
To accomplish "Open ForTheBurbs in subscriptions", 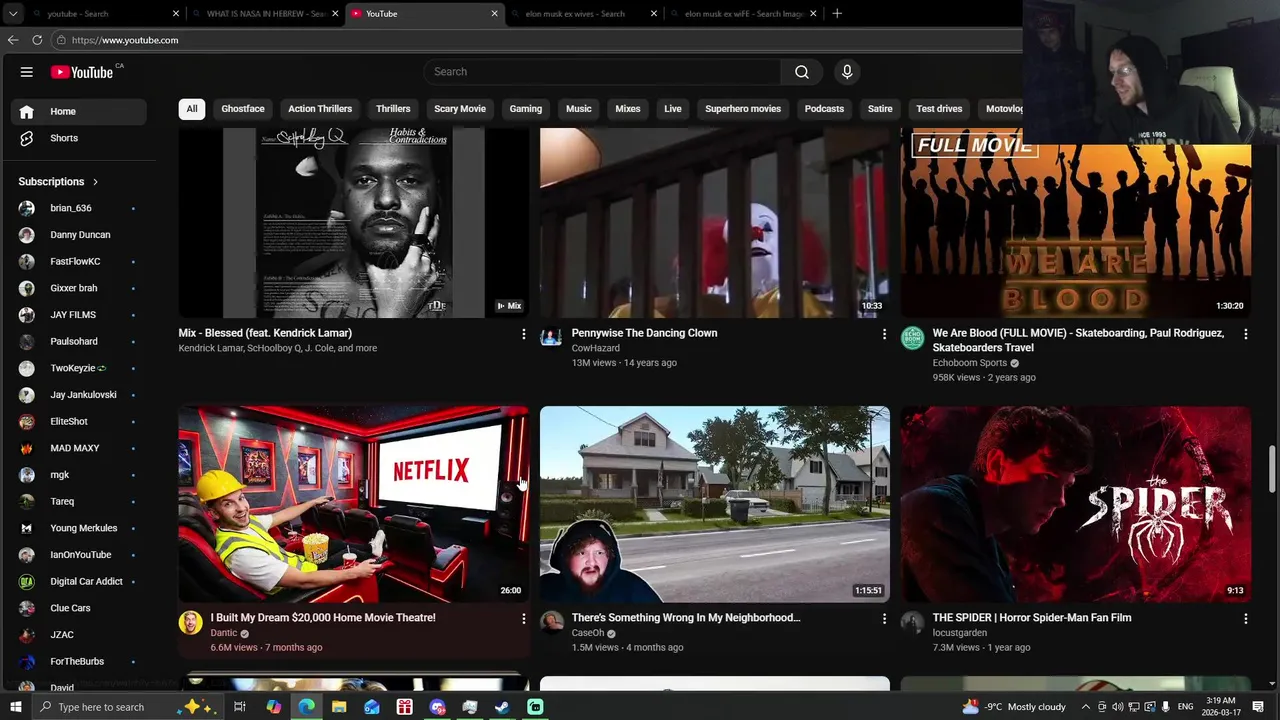I will (79, 661).
